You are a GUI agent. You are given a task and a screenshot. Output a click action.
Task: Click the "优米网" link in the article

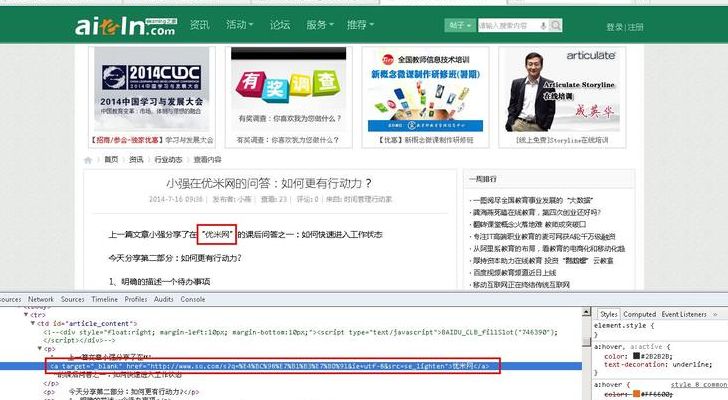(x=217, y=235)
